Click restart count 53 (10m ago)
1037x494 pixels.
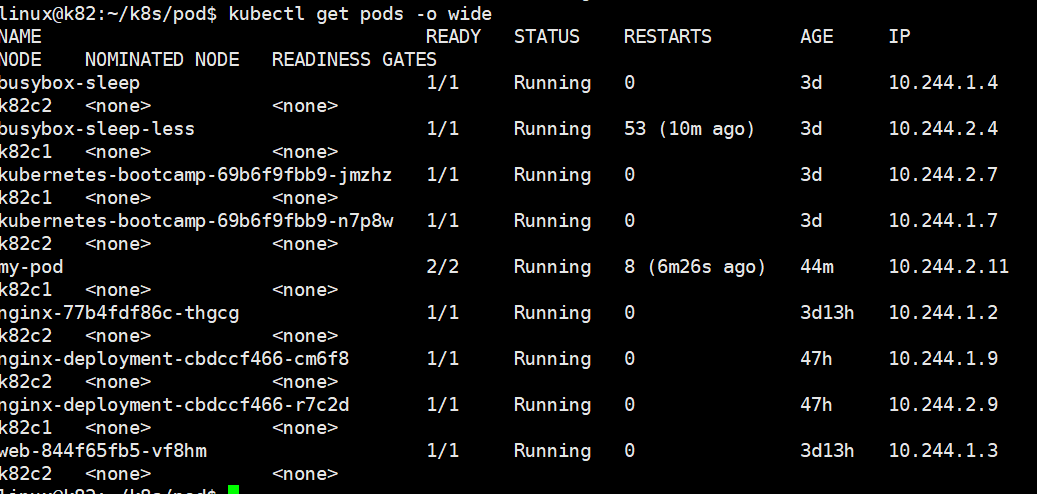pyautogui.click(x=689, y=129)
